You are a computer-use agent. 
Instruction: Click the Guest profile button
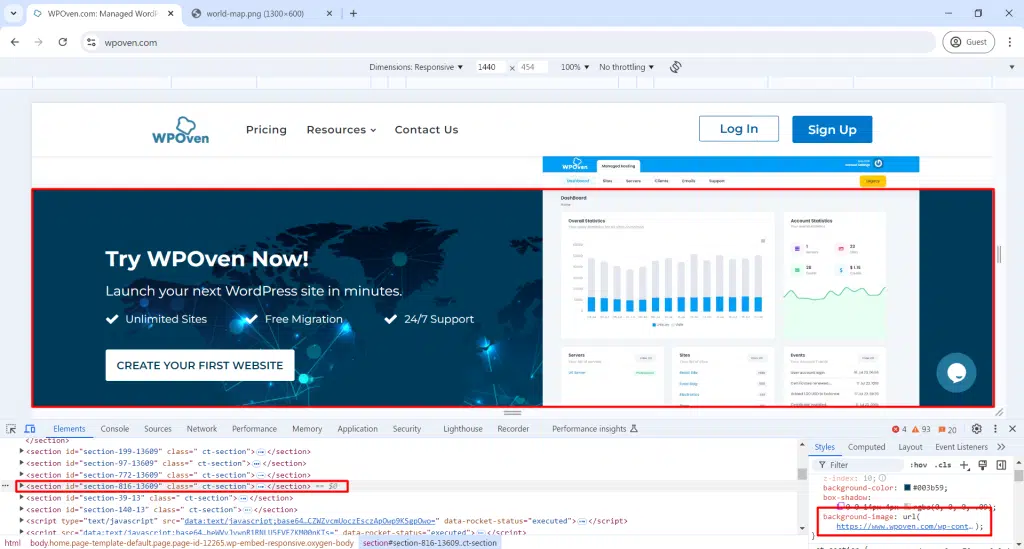click(x=970, y=42)
